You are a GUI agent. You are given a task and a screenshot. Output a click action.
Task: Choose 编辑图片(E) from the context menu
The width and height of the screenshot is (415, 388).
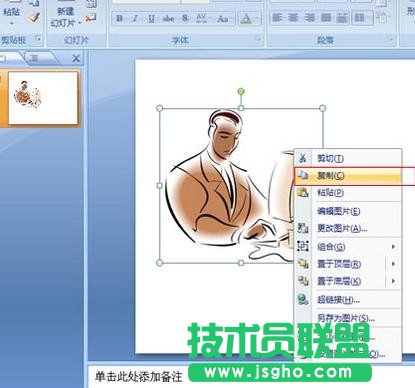pos(348,211)
